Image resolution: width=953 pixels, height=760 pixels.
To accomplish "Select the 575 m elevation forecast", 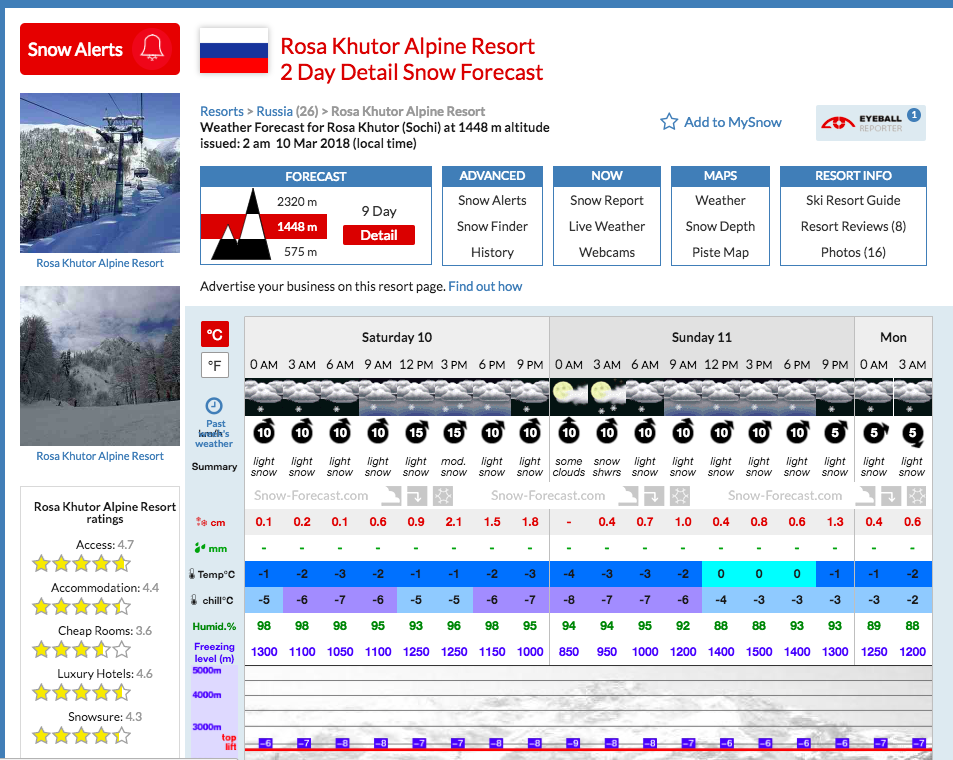I will tap(301, 252).
